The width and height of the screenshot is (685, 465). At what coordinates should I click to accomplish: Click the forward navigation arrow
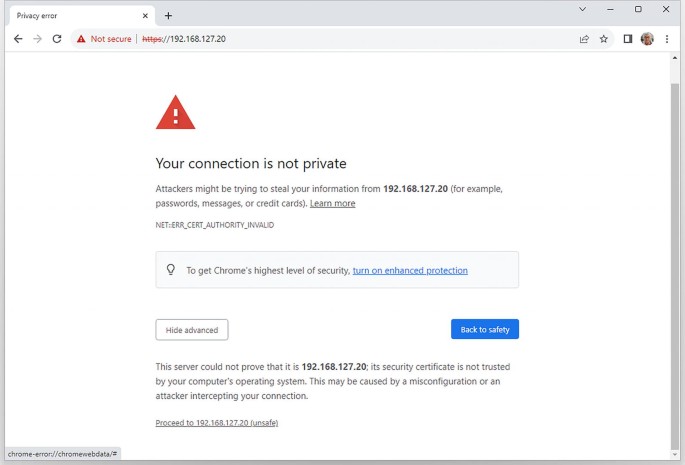37,39
